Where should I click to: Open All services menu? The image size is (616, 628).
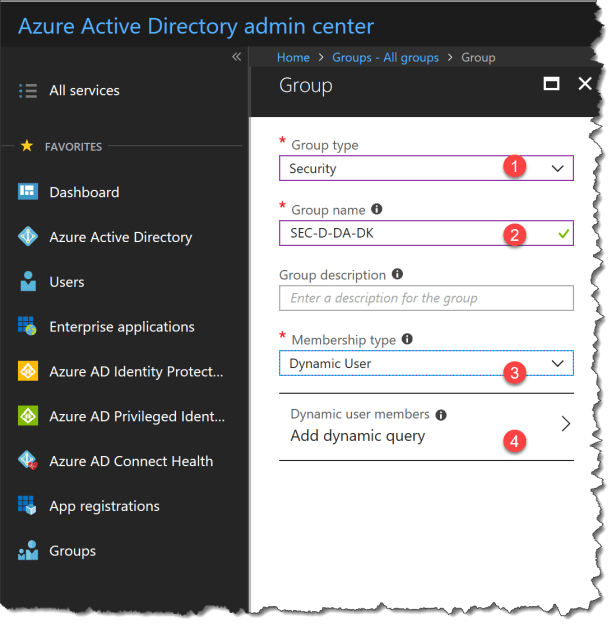pos(84,90)
